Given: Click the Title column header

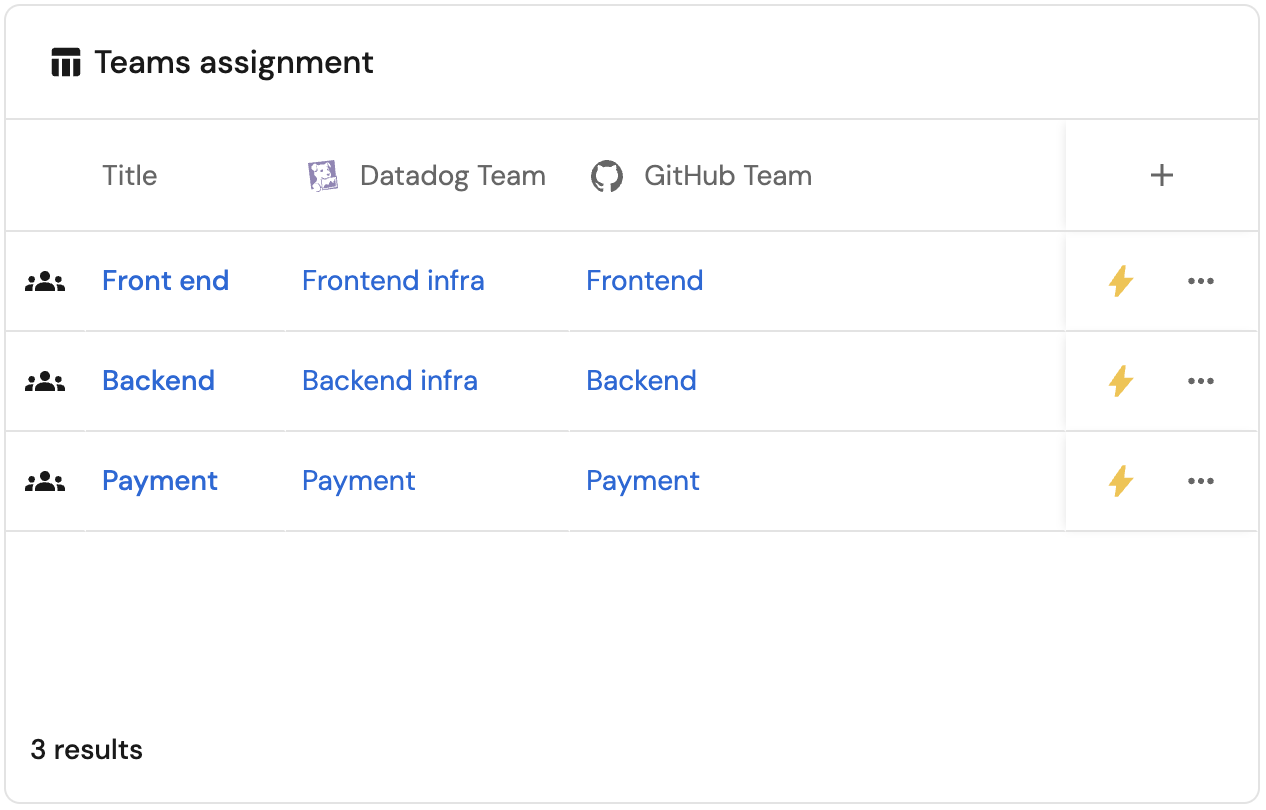Looking at the screenshot, I should pyautogui.click(x=130, y=176).
